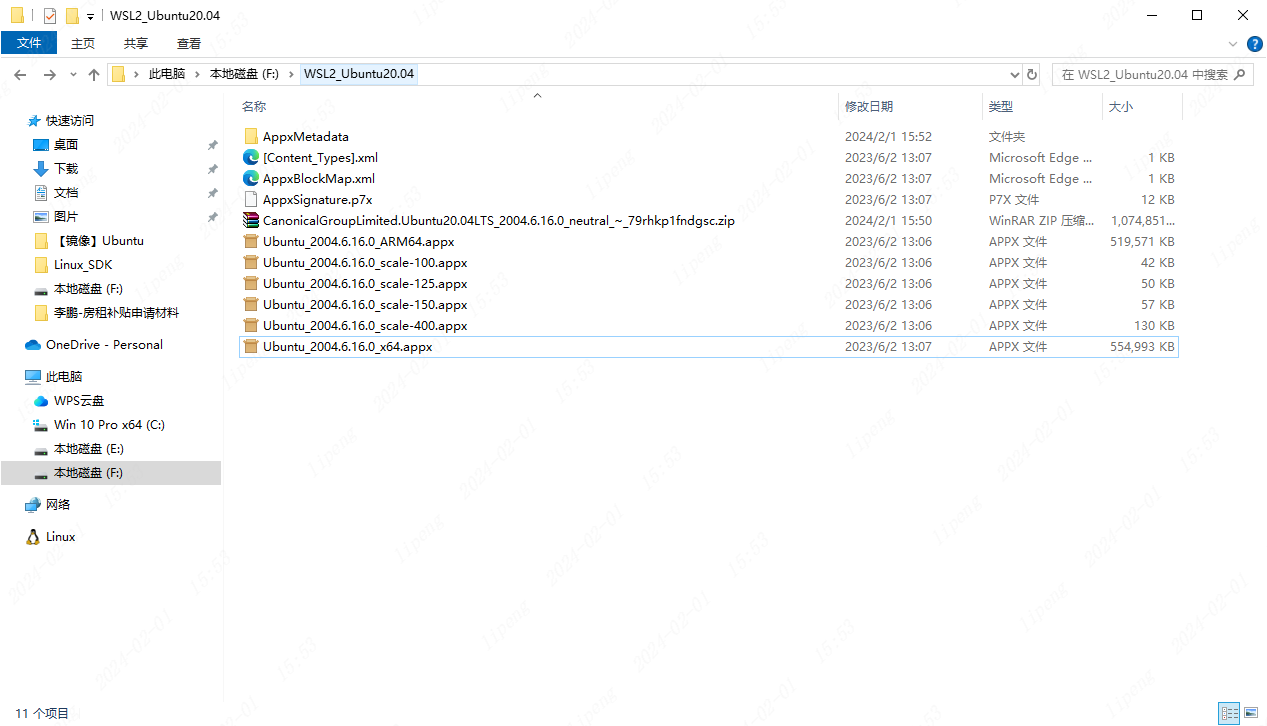Unpin 文档 using its pin icon

212,193
